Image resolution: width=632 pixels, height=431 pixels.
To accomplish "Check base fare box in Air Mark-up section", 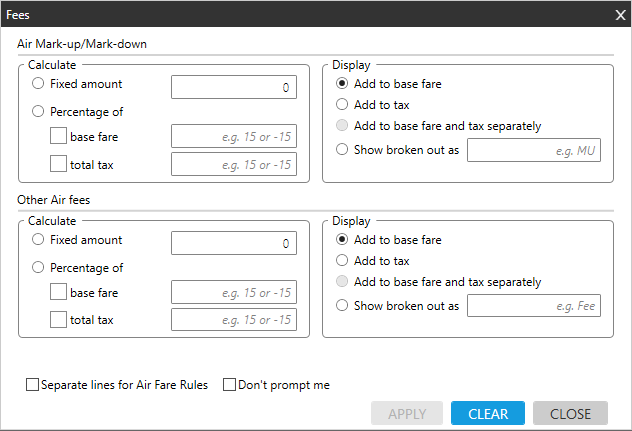I will [59, 136].
